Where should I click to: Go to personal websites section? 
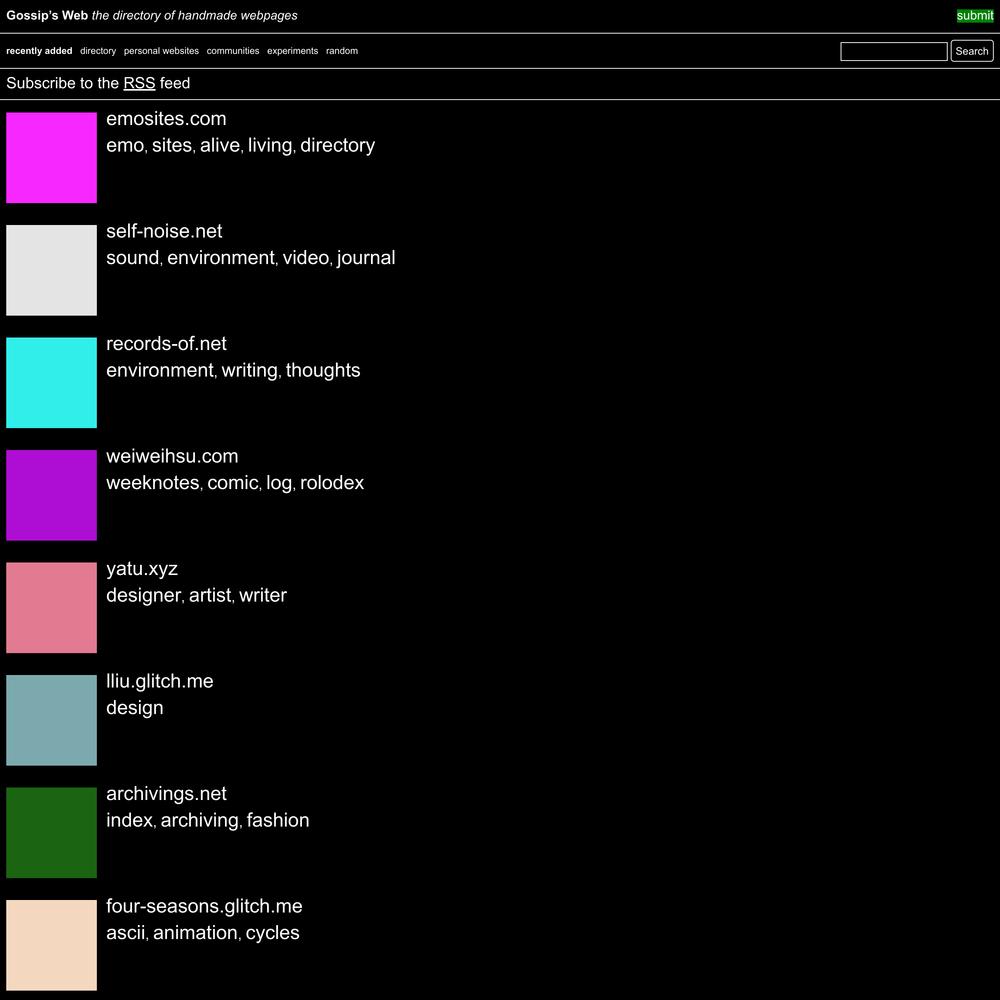pyautogui.click(x=161, y=51)
